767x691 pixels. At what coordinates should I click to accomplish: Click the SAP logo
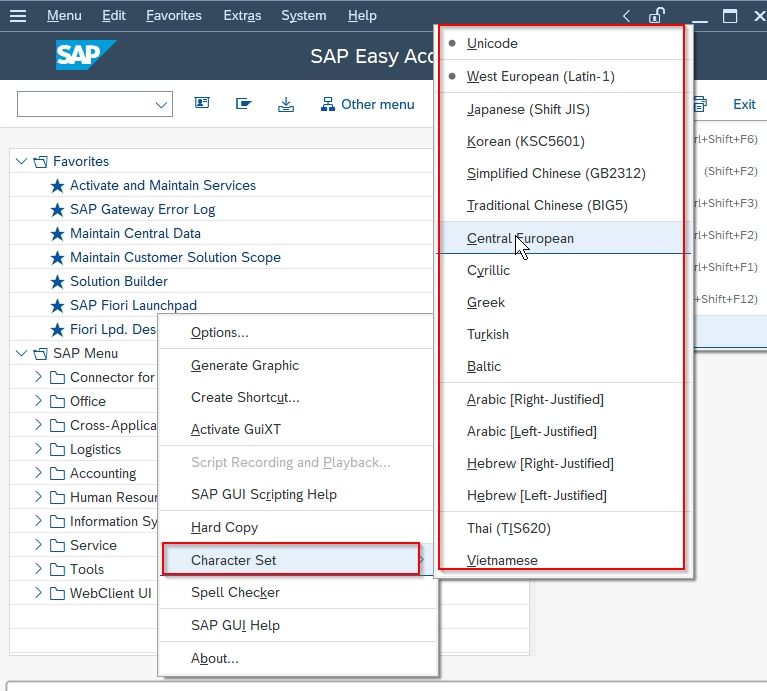point(86,55)
